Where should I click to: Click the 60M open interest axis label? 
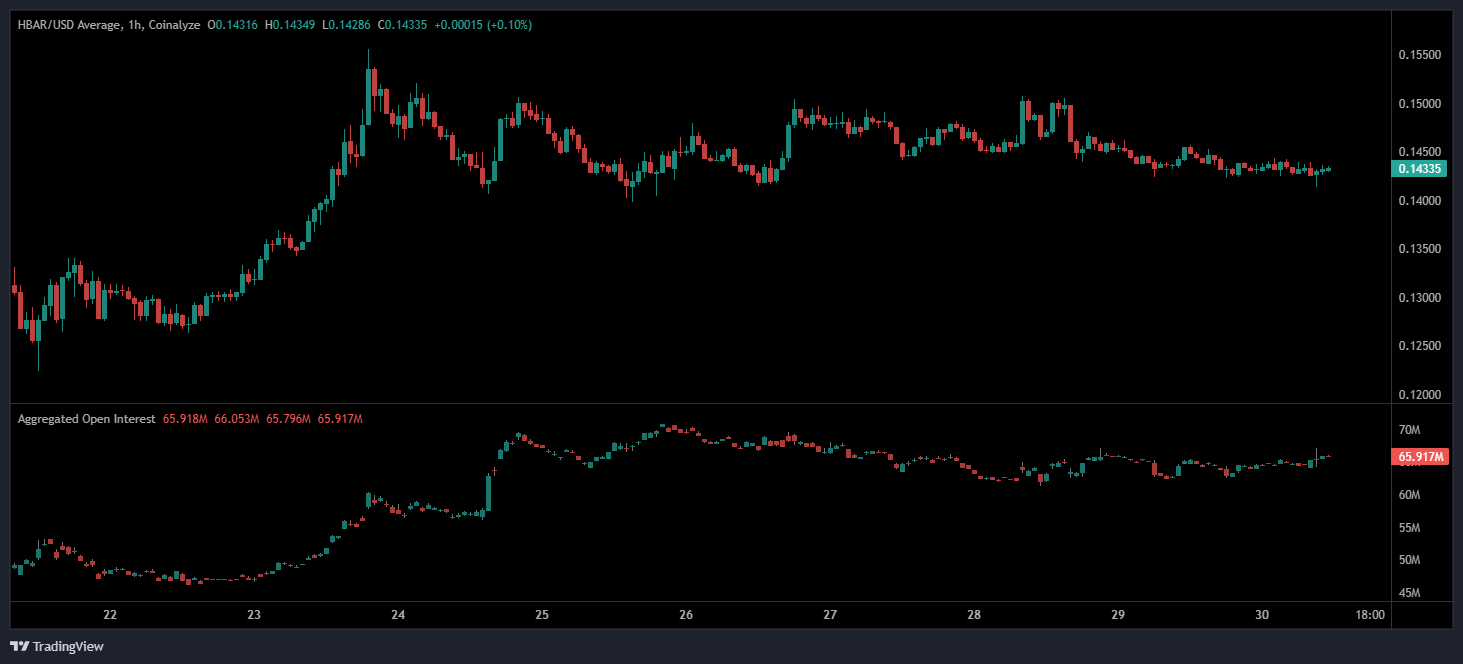[x=1410, y=495]
